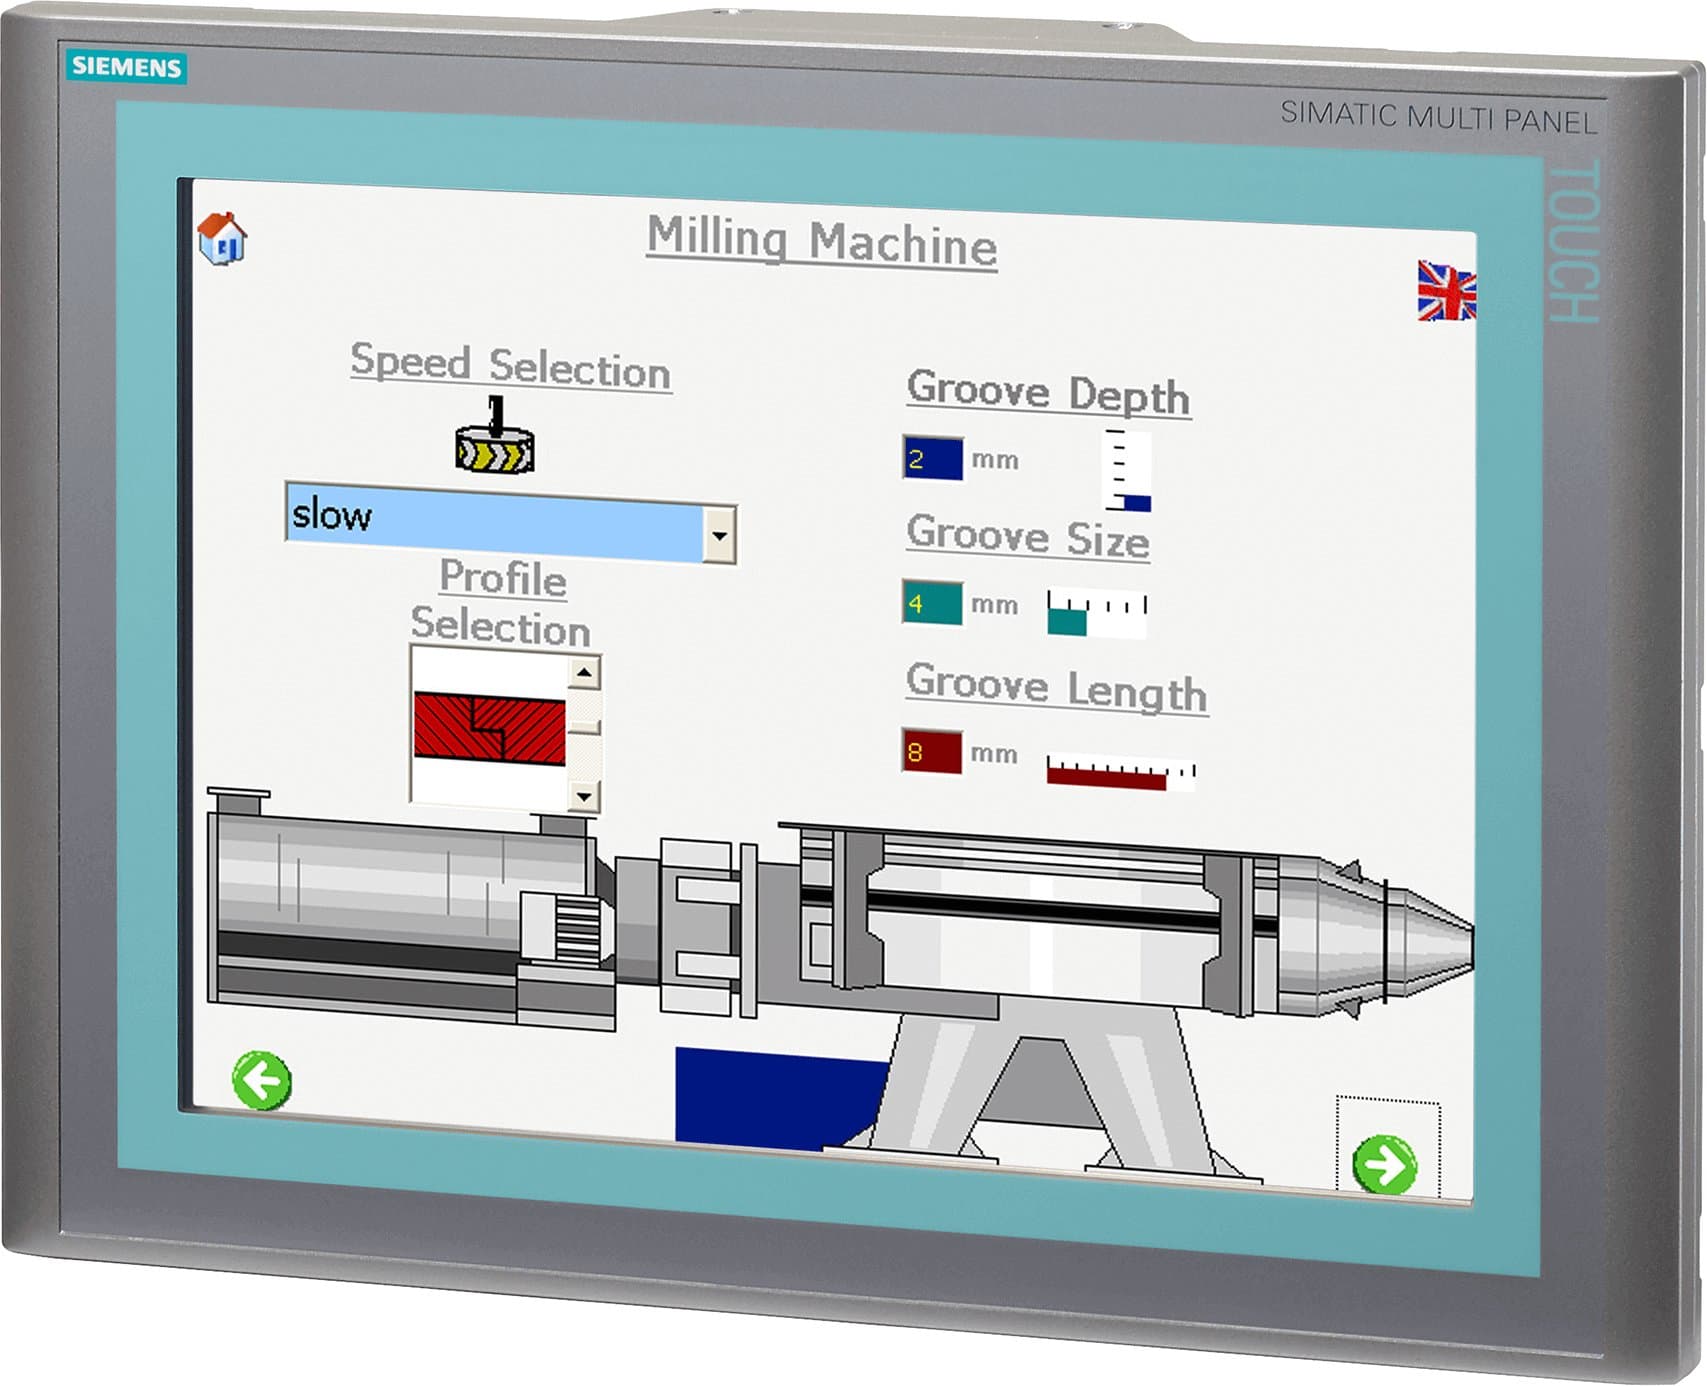Click the 'Speed Selection' heading
Viewport: 1707px width, 1386px height.
click(x=510, y=365)
